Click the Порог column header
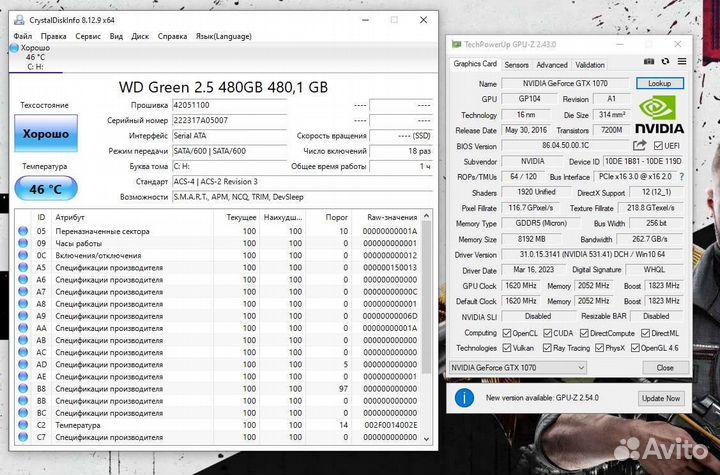Image resolution: width=720 pixels, height=475 pixels. click(x=337, y=217)
